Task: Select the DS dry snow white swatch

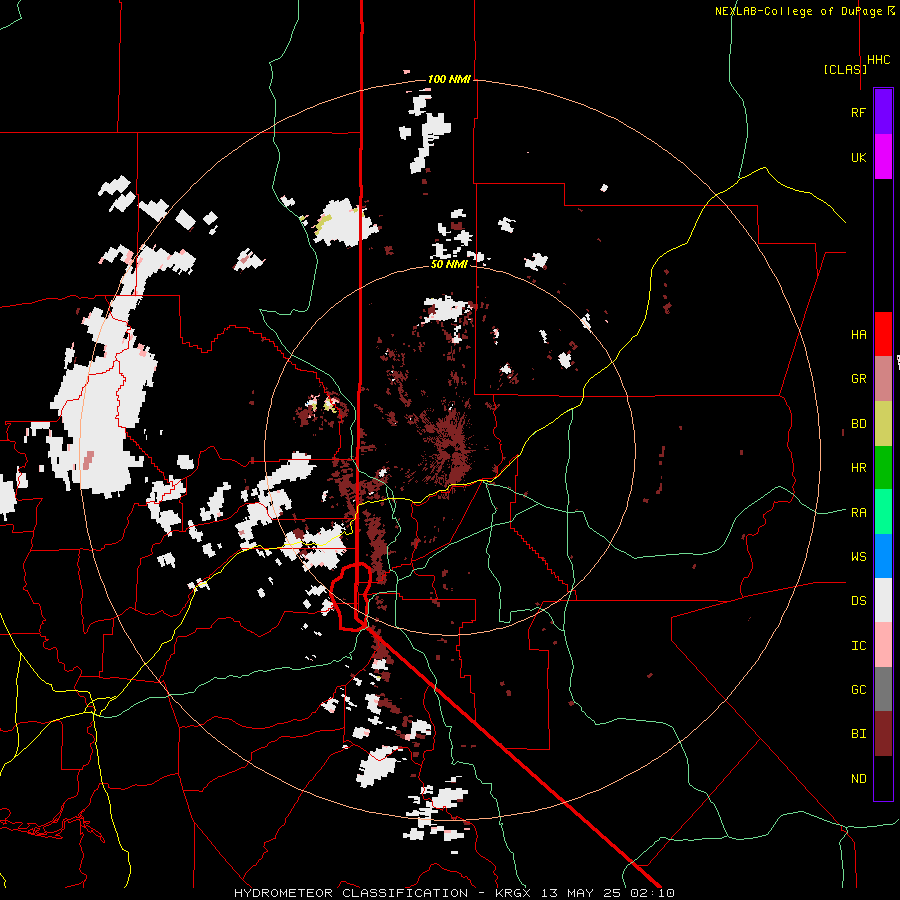Action: tap(883, 600)
